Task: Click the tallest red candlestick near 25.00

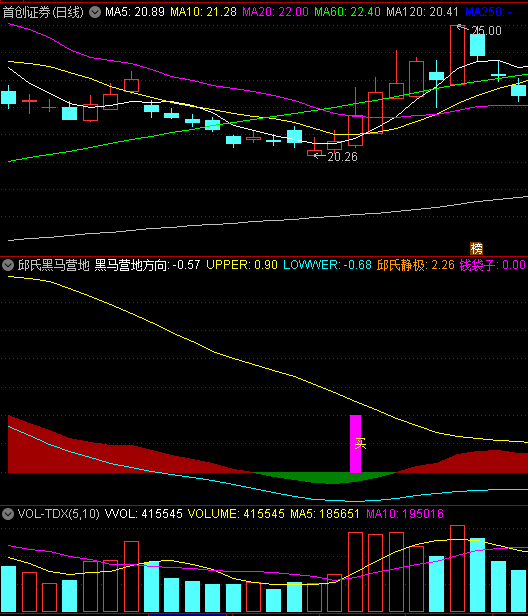Action: click(457, 55)
